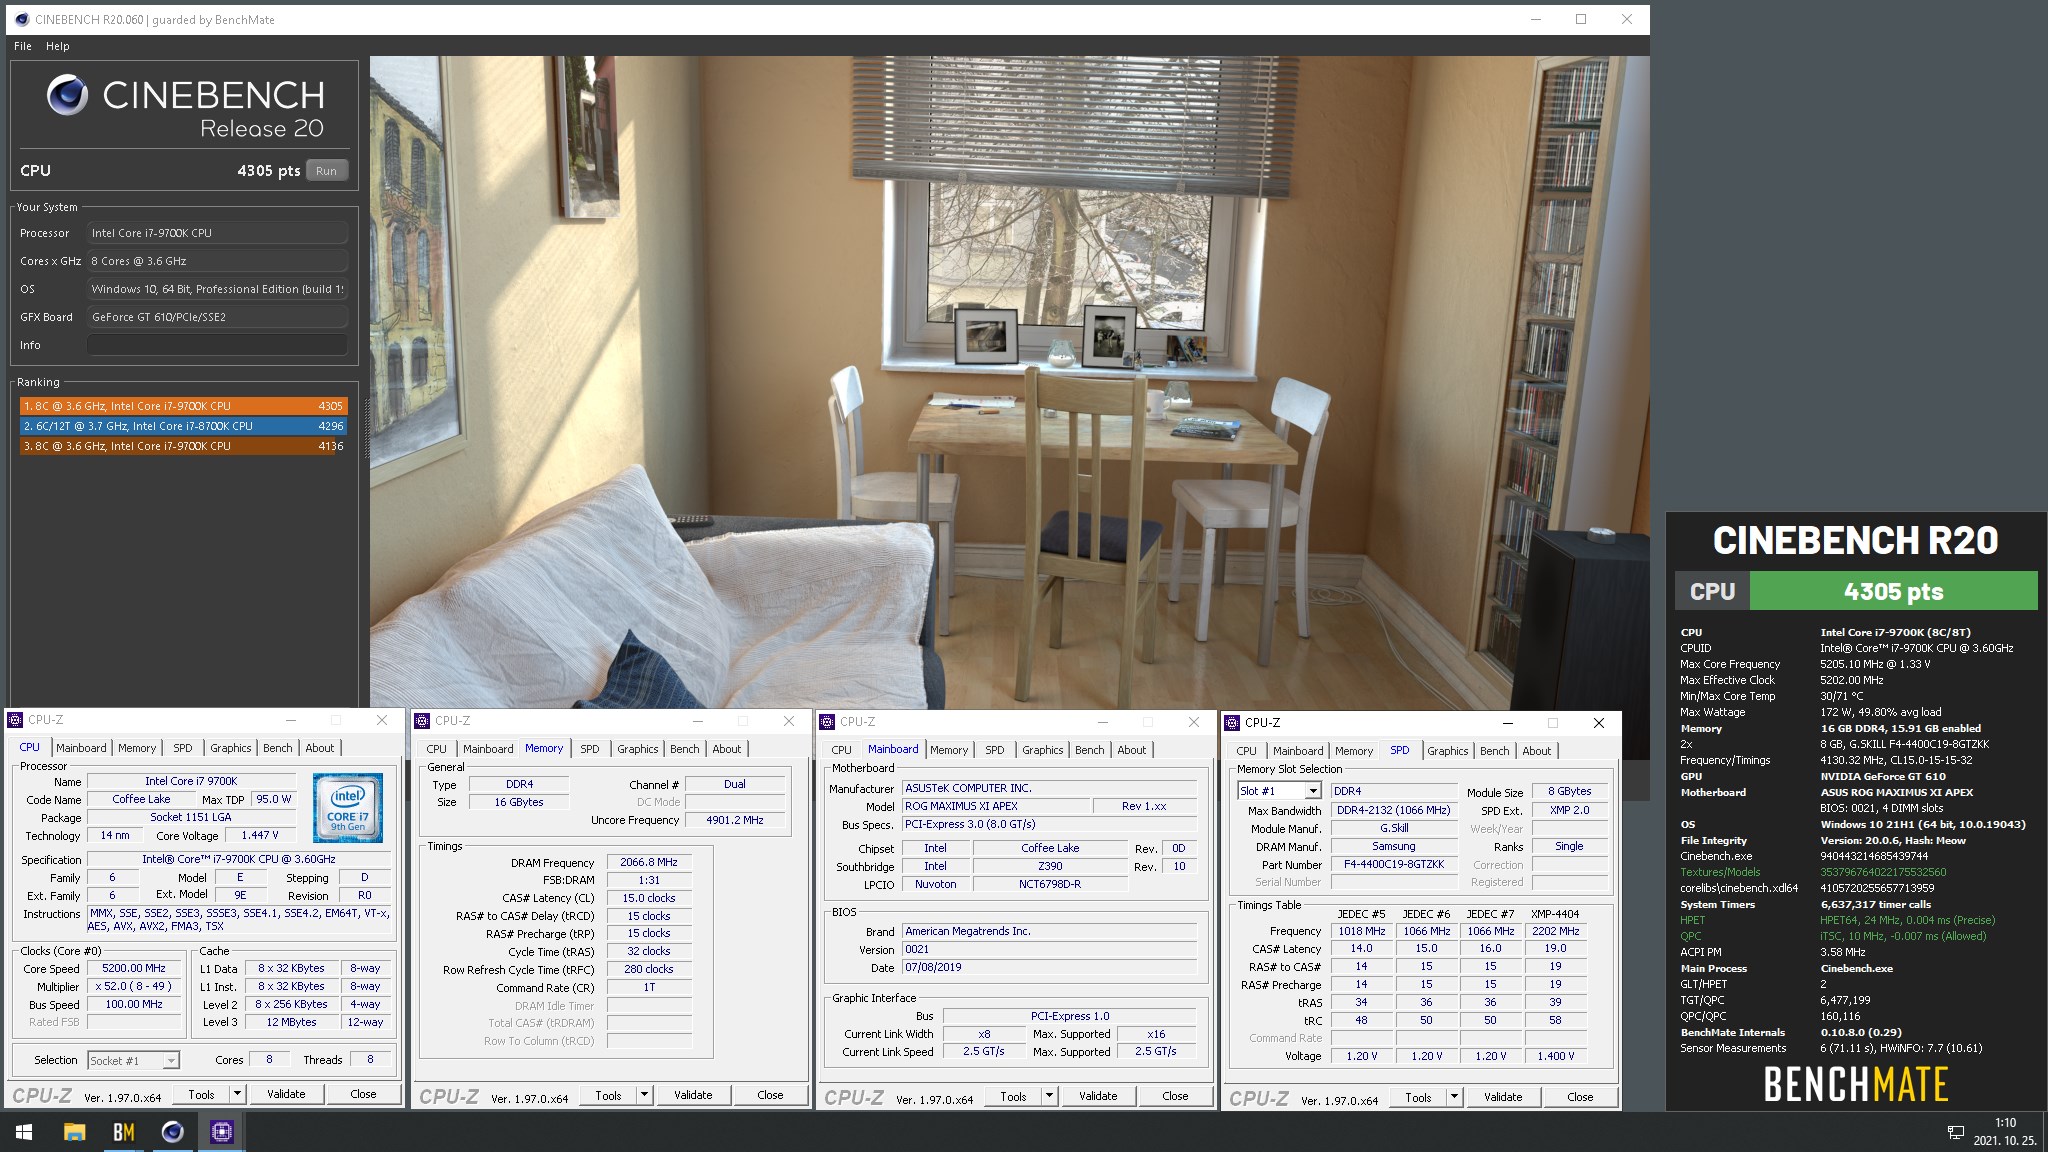Screen dimensions: 2048x1152
Task: Open Socket #1 selection dropdown
Action: click(x=133, y=1060)
